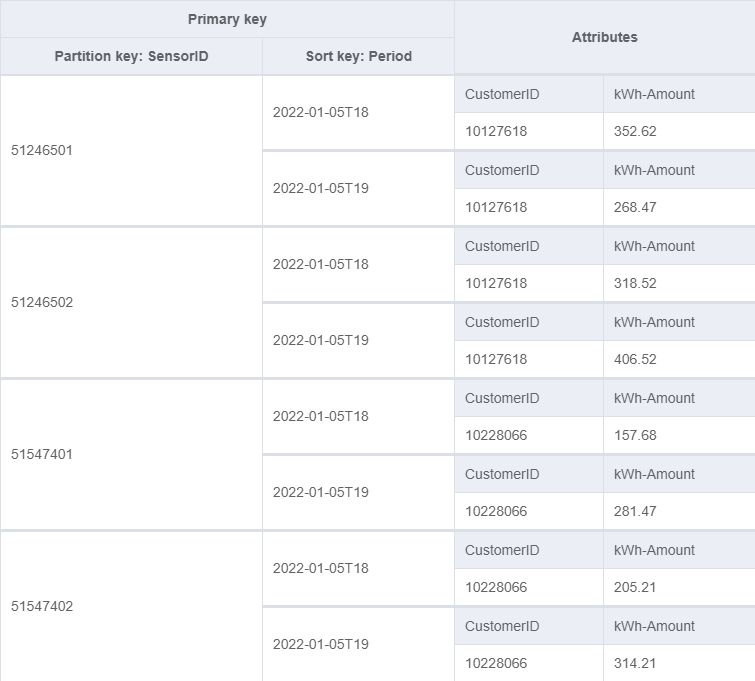Click the kWh-Amount value 318.52
This screenshot has height=681, width=755.
635,283
